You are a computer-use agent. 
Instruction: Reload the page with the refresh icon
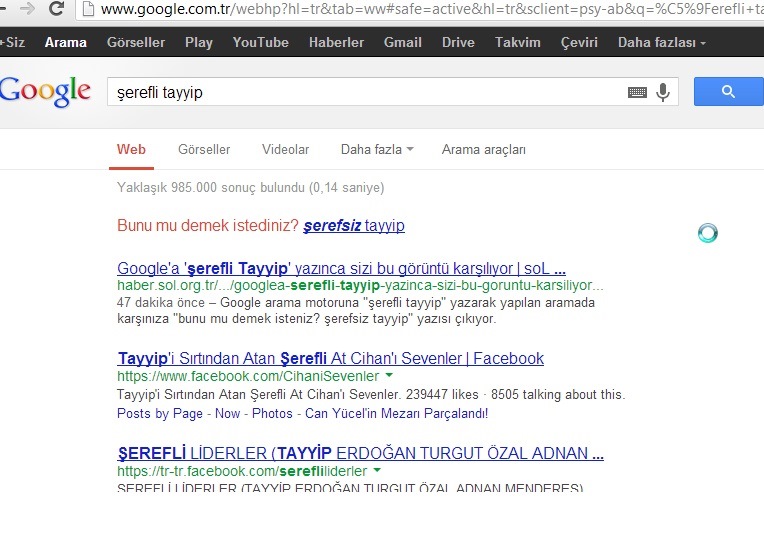coord(57,8)
